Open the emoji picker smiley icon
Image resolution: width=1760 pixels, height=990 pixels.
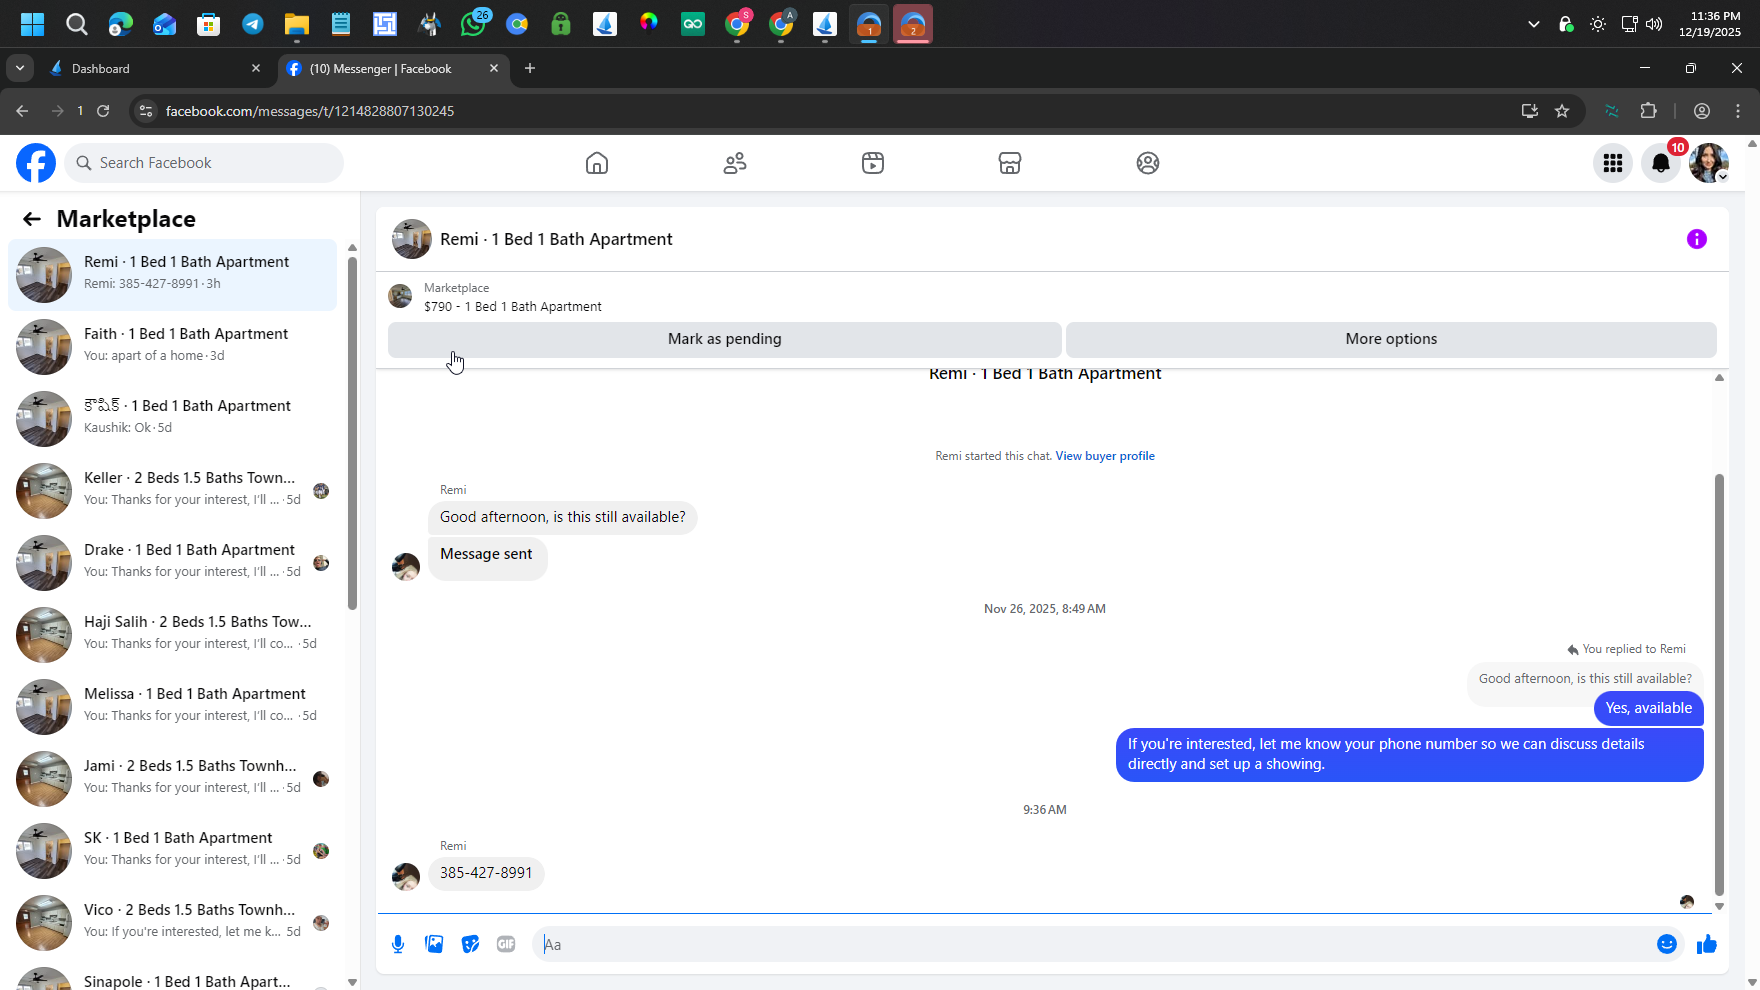click(1667, 944)
